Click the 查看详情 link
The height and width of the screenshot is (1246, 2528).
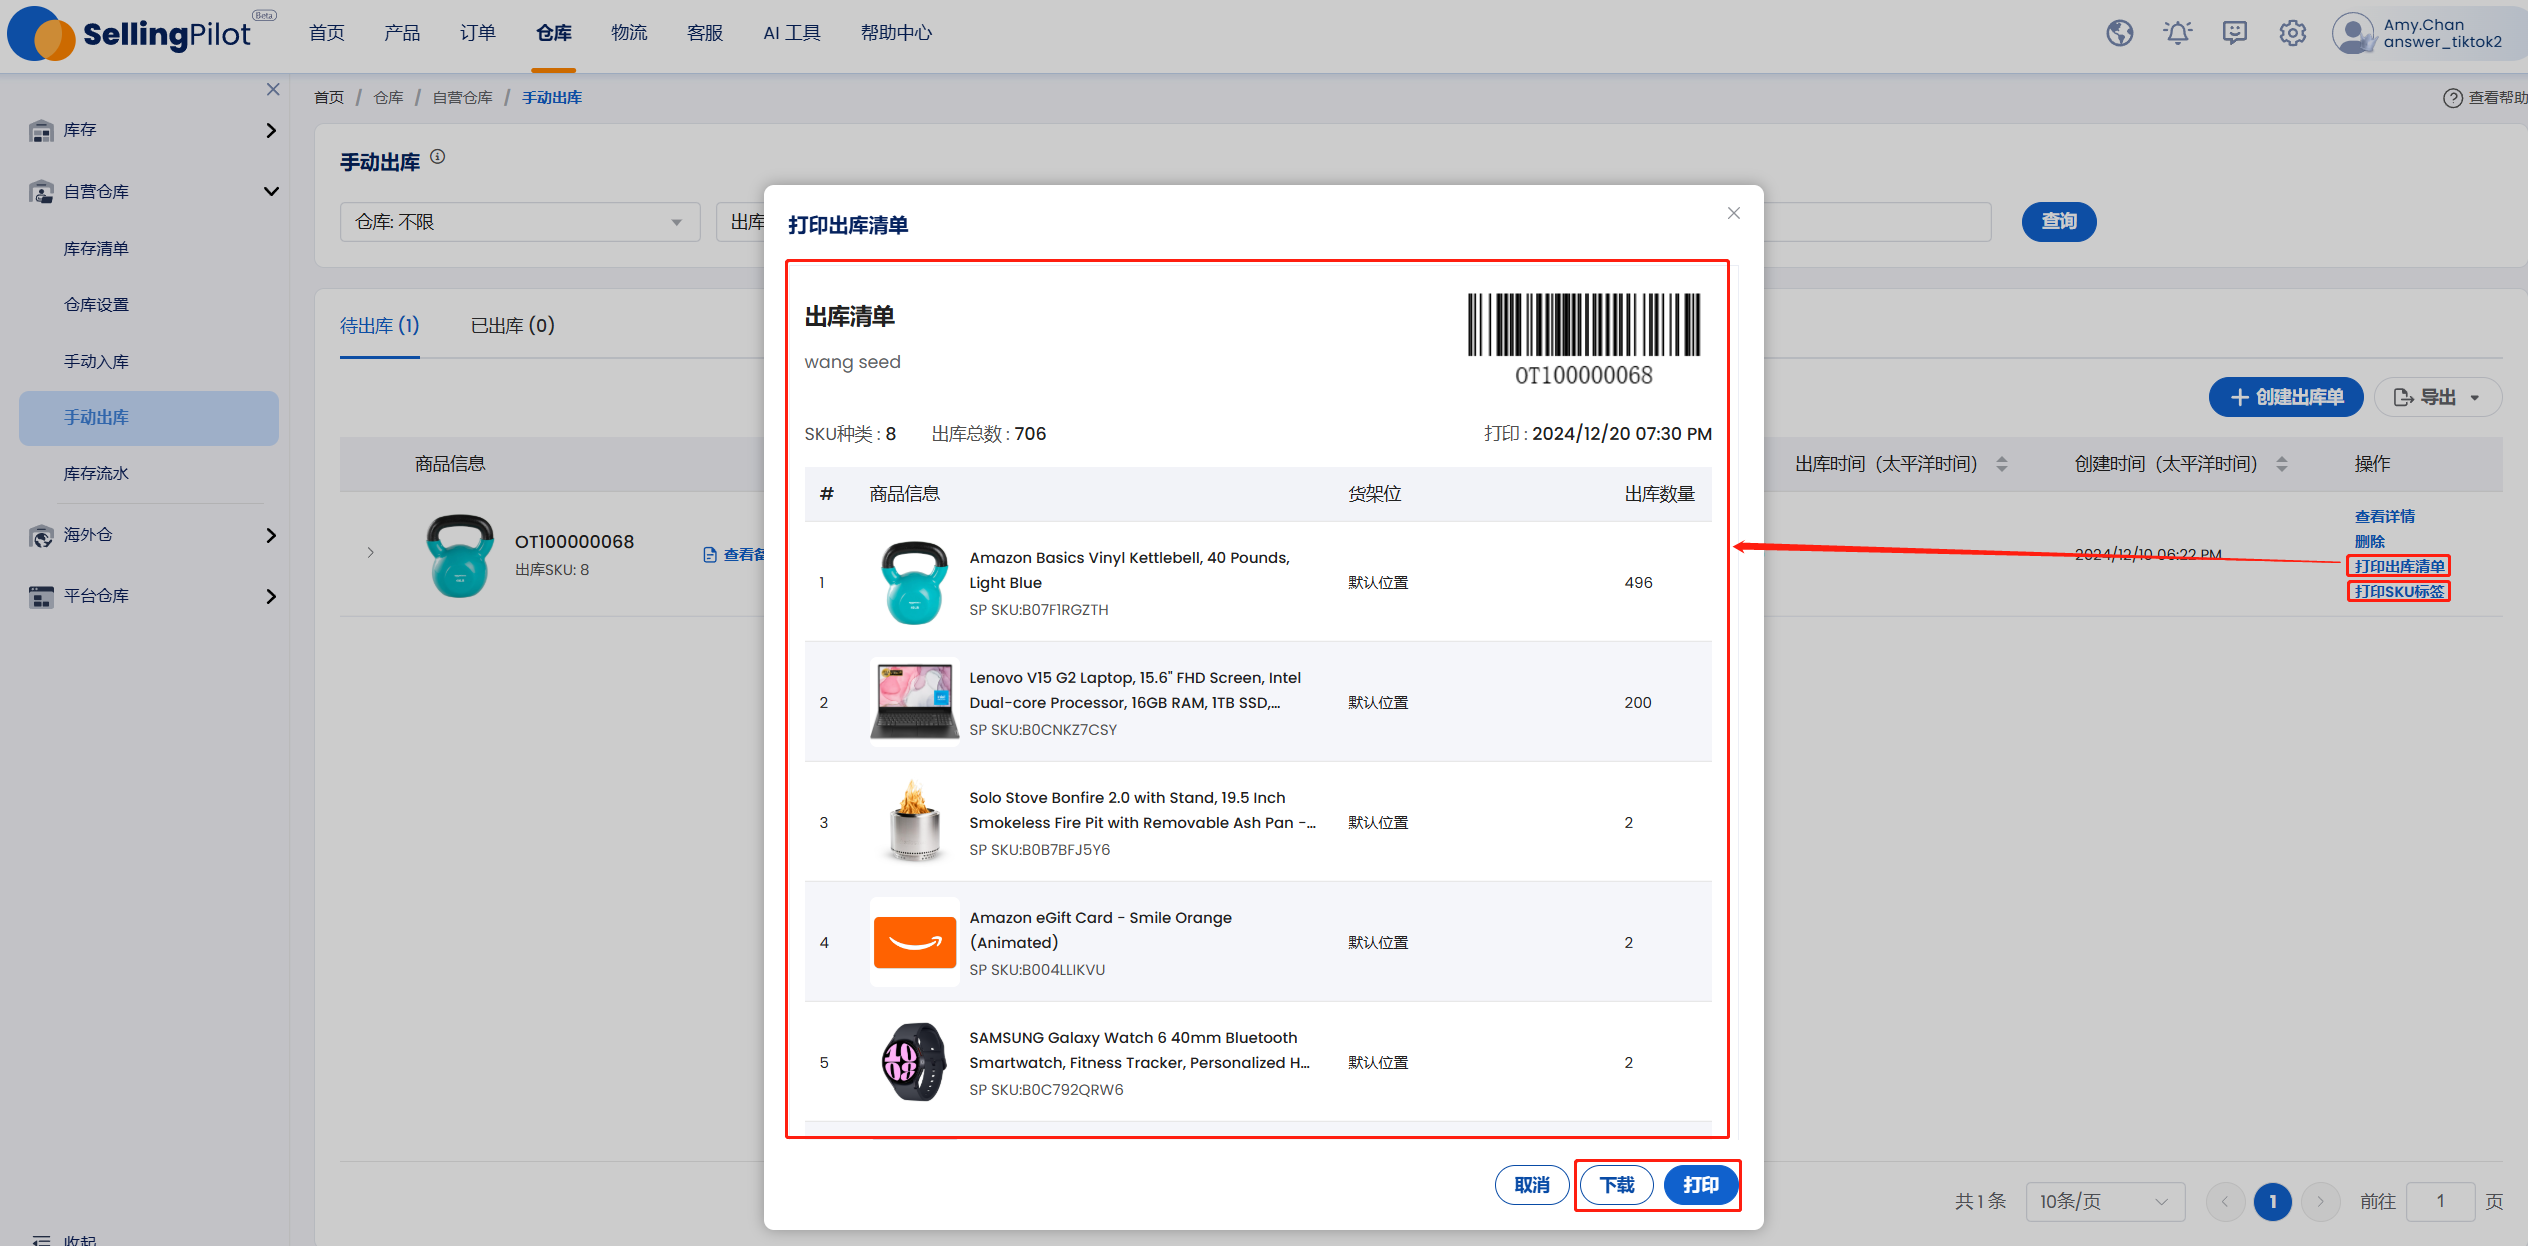point(2385,517)
